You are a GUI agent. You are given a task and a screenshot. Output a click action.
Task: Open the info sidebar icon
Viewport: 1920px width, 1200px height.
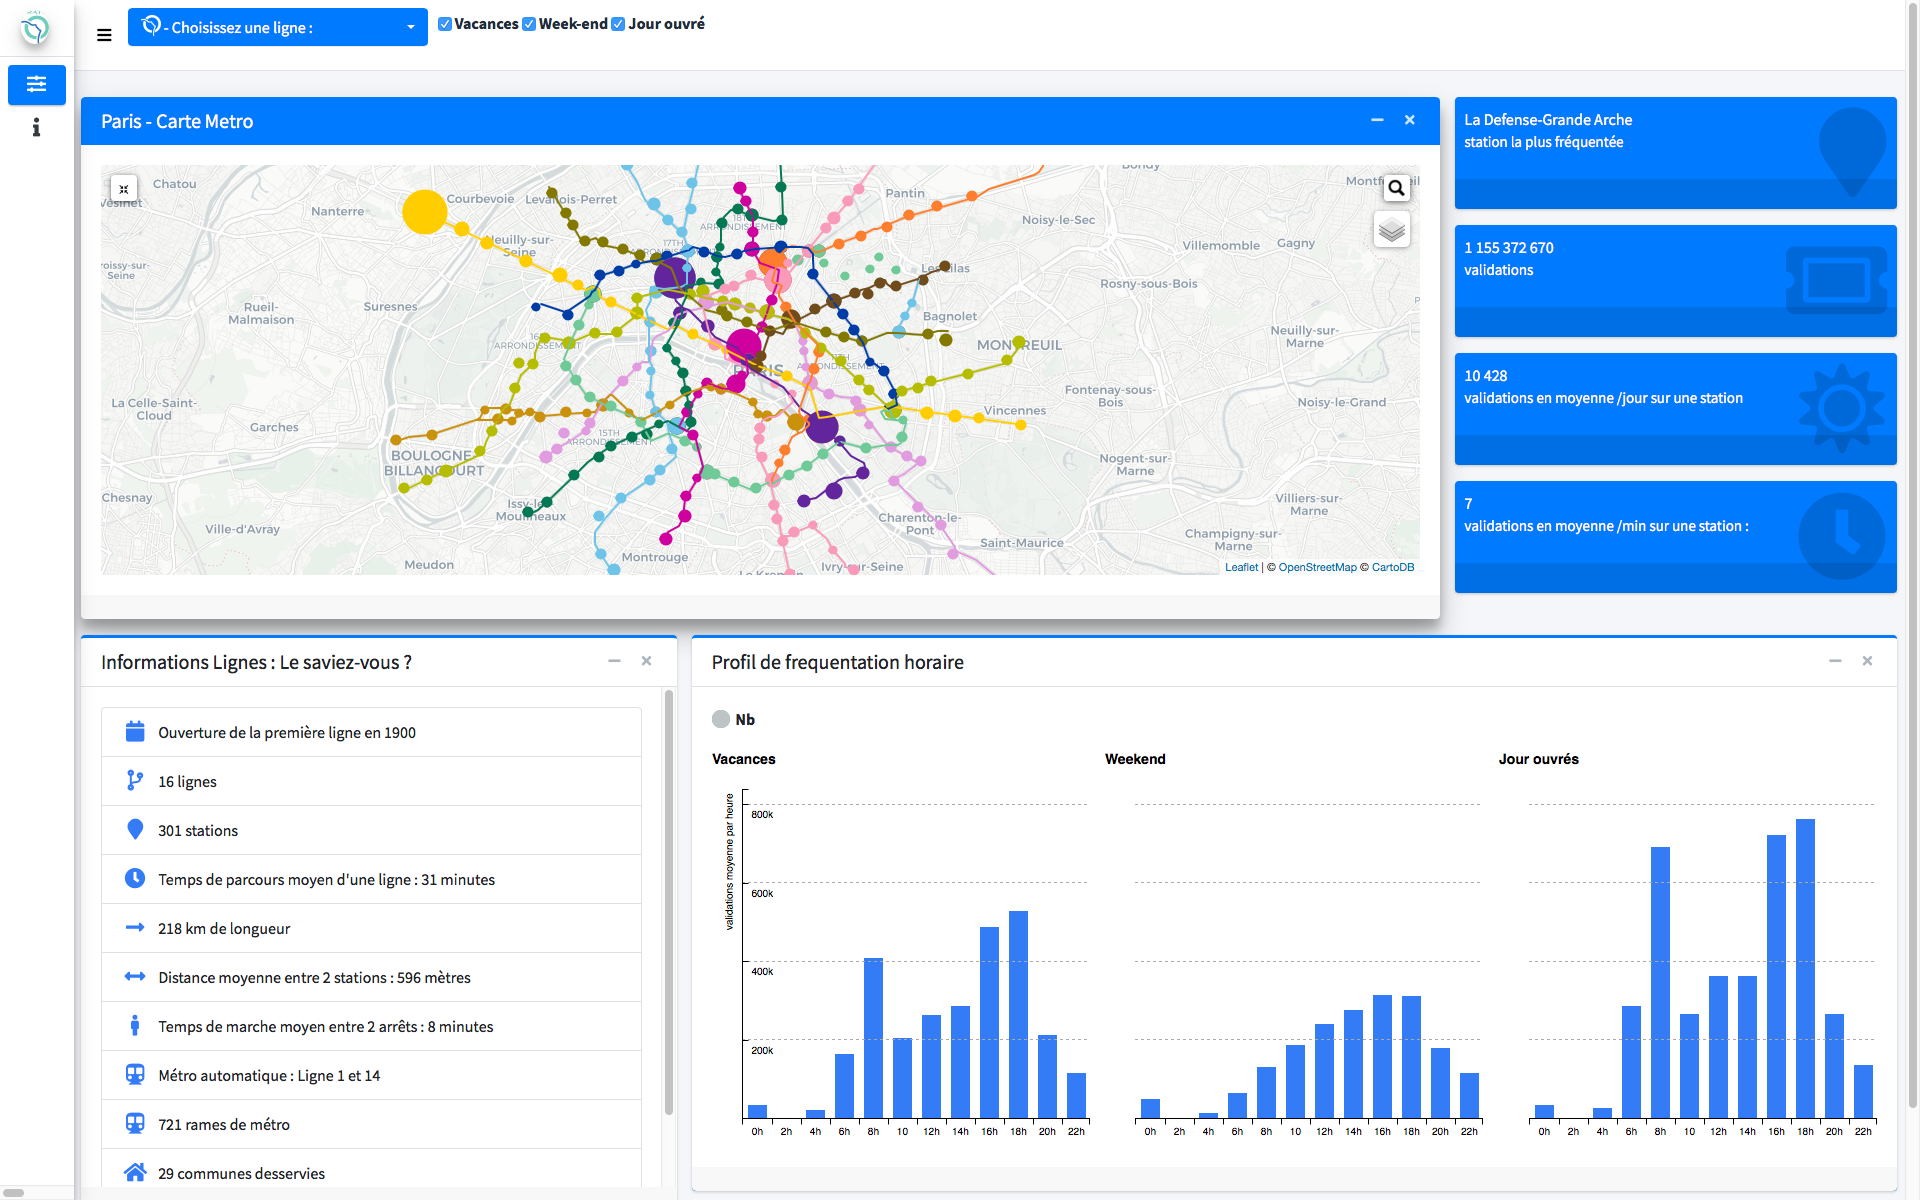pyautogui.click(x=37, y=127)
